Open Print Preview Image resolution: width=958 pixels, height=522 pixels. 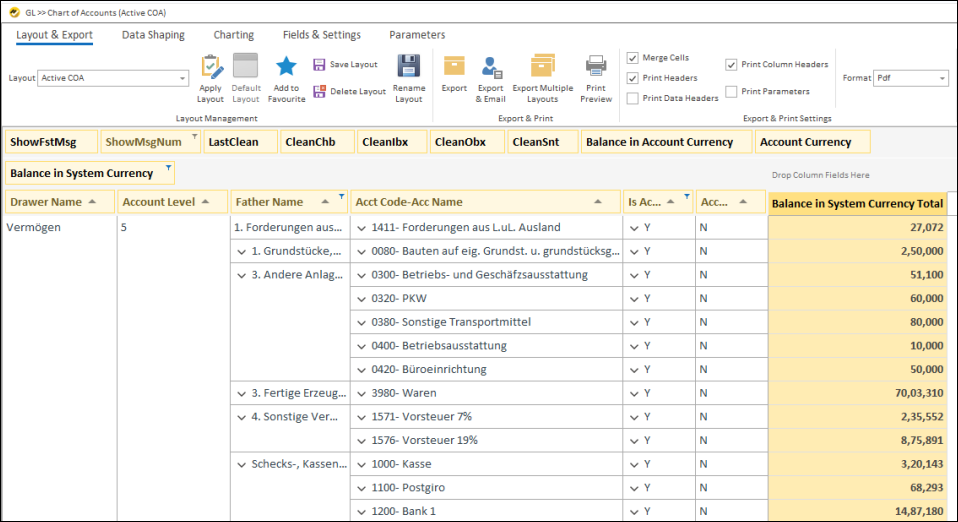coord(596,67)
